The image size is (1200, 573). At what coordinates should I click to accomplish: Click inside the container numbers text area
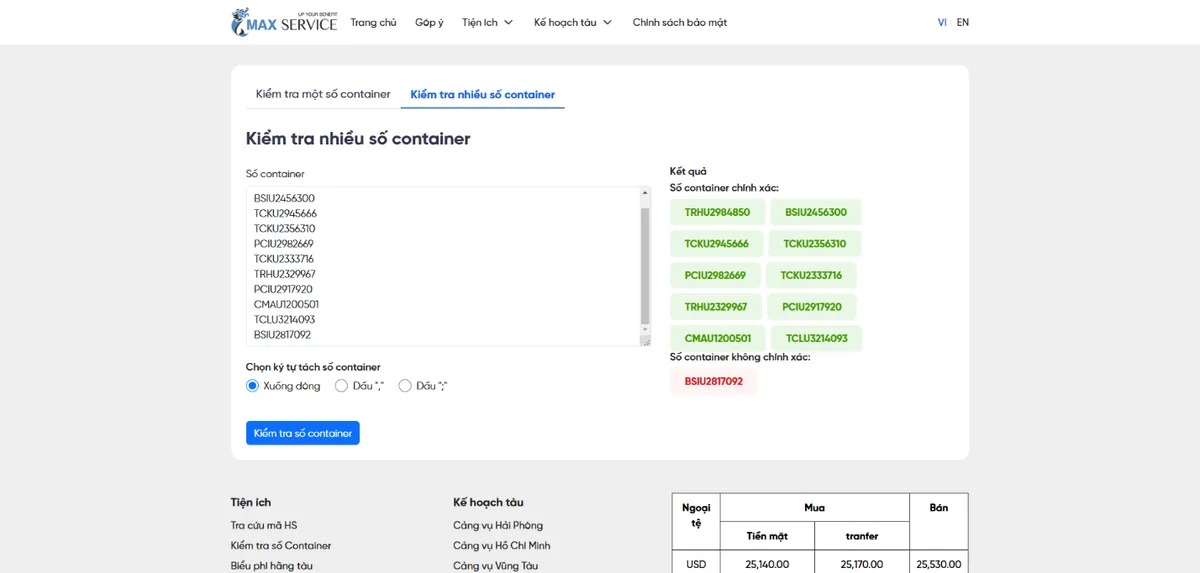click(440, 266)
